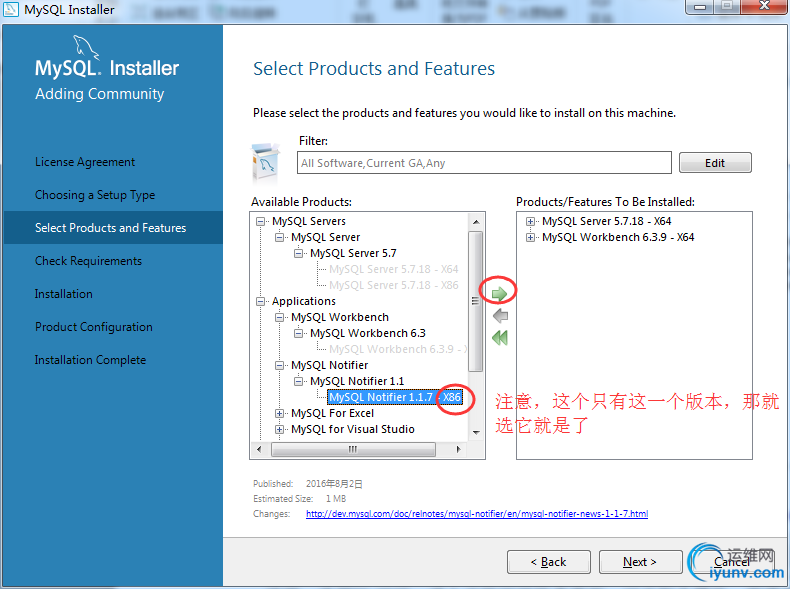
Task: Click License Agreement step in sidebar
Action: (x=85, y=162)
